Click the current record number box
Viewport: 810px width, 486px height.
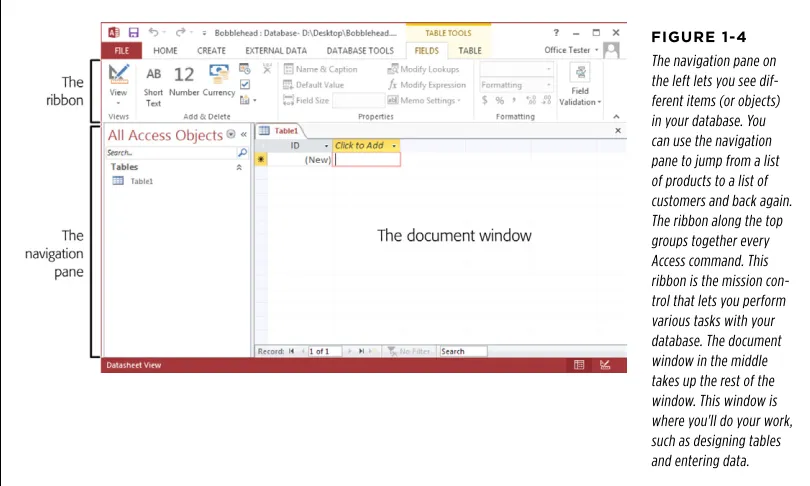click(324, 351)
